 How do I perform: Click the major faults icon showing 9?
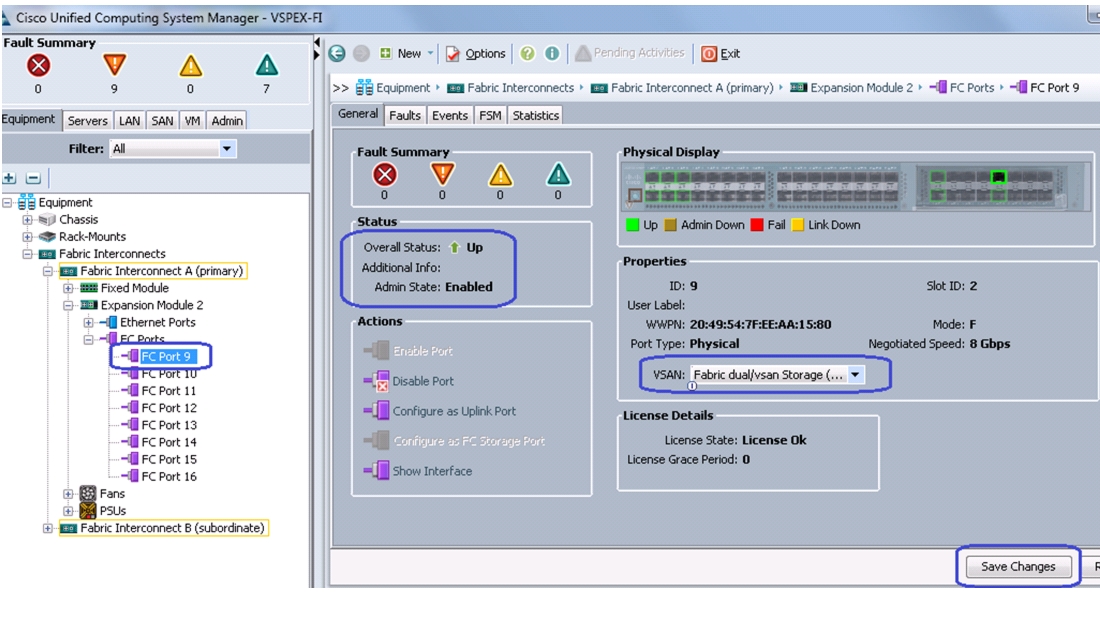(x=114, y=65)
